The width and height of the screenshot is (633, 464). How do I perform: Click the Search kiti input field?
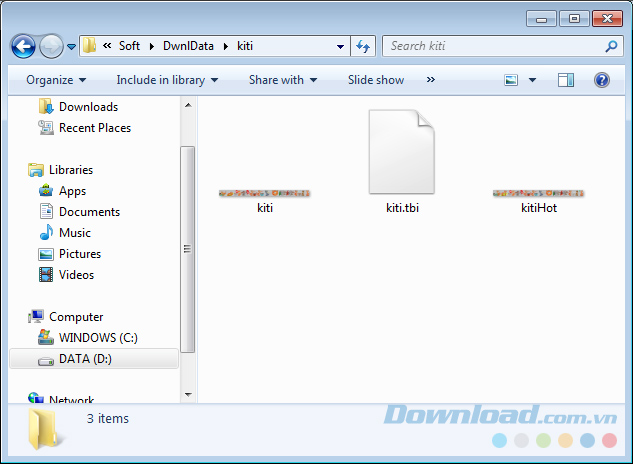coord(493,46)
